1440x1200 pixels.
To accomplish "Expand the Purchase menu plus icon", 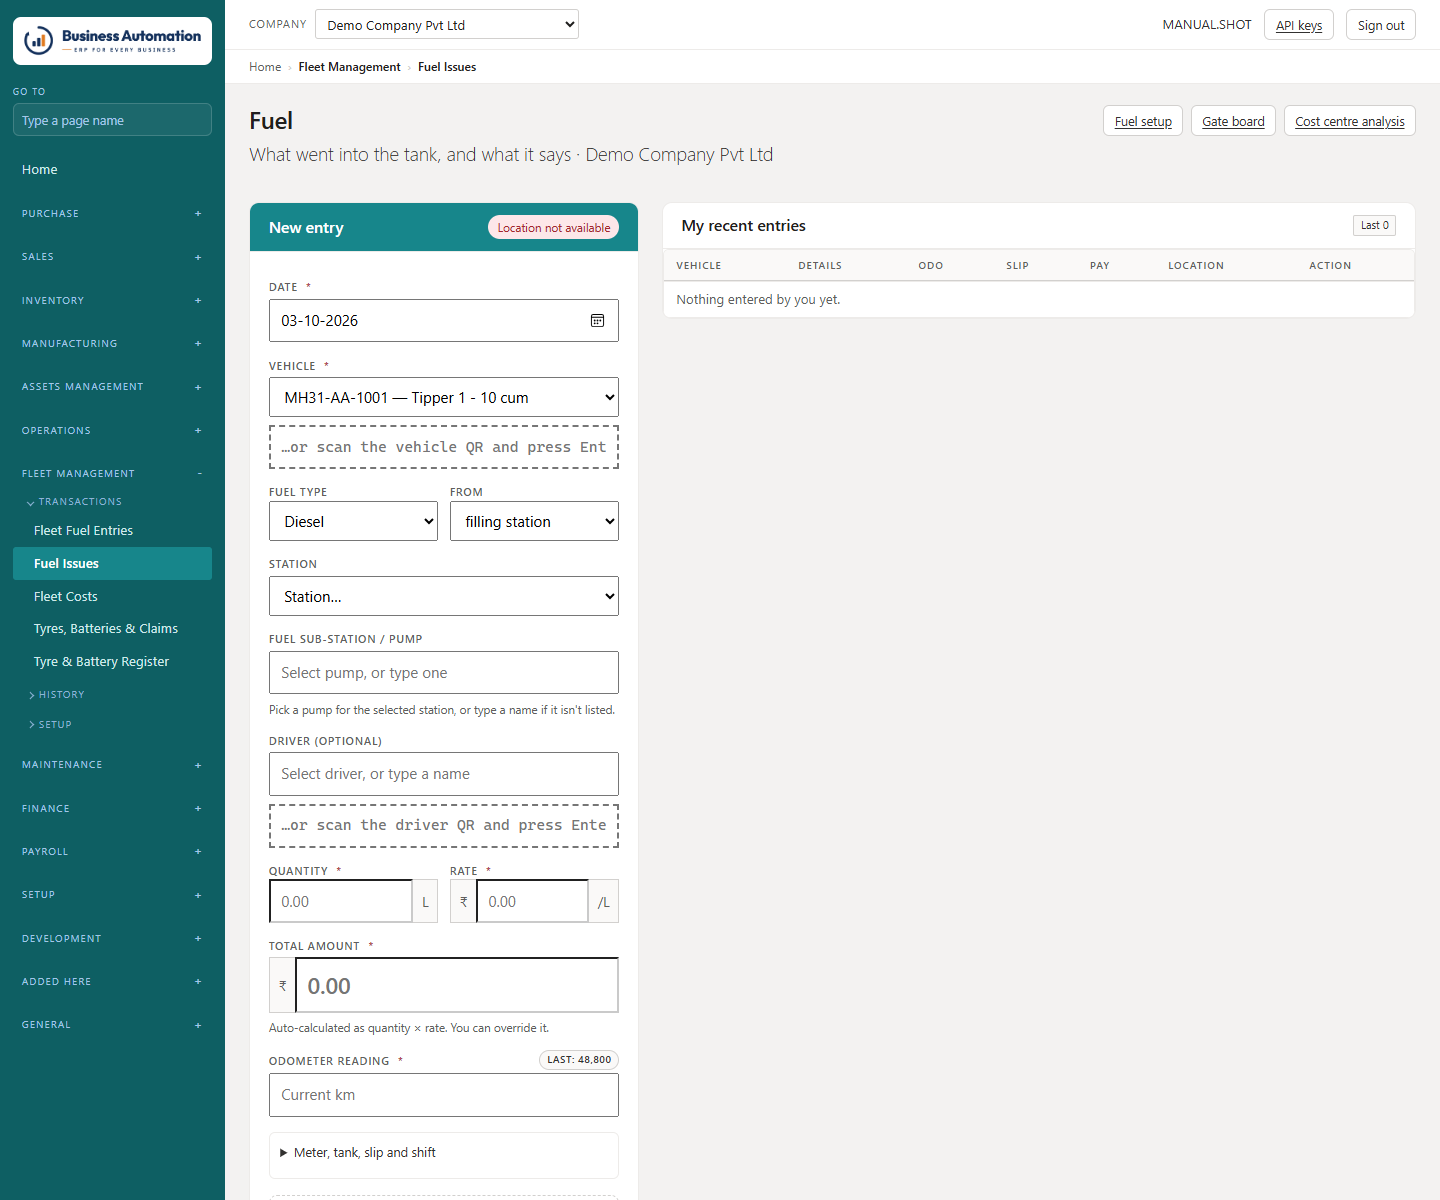I will pyautogui.click(x=198, y=214).
